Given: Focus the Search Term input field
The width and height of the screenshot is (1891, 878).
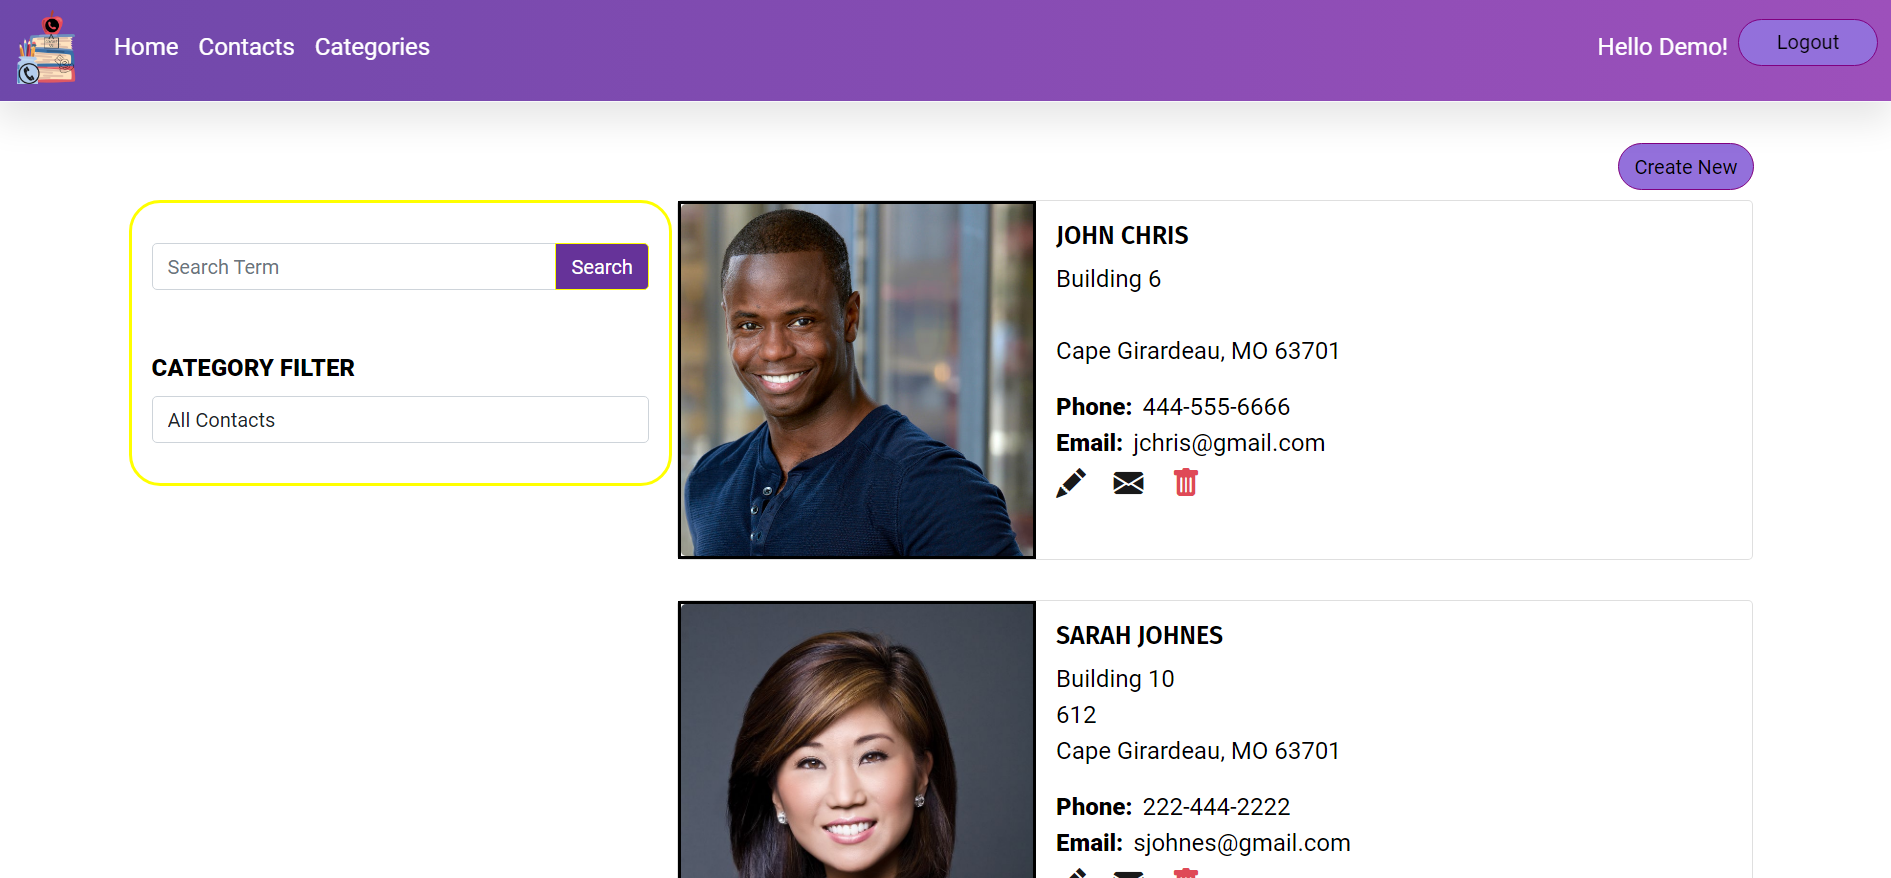Looking at the screenshot, I should click(x=354, y=267).
